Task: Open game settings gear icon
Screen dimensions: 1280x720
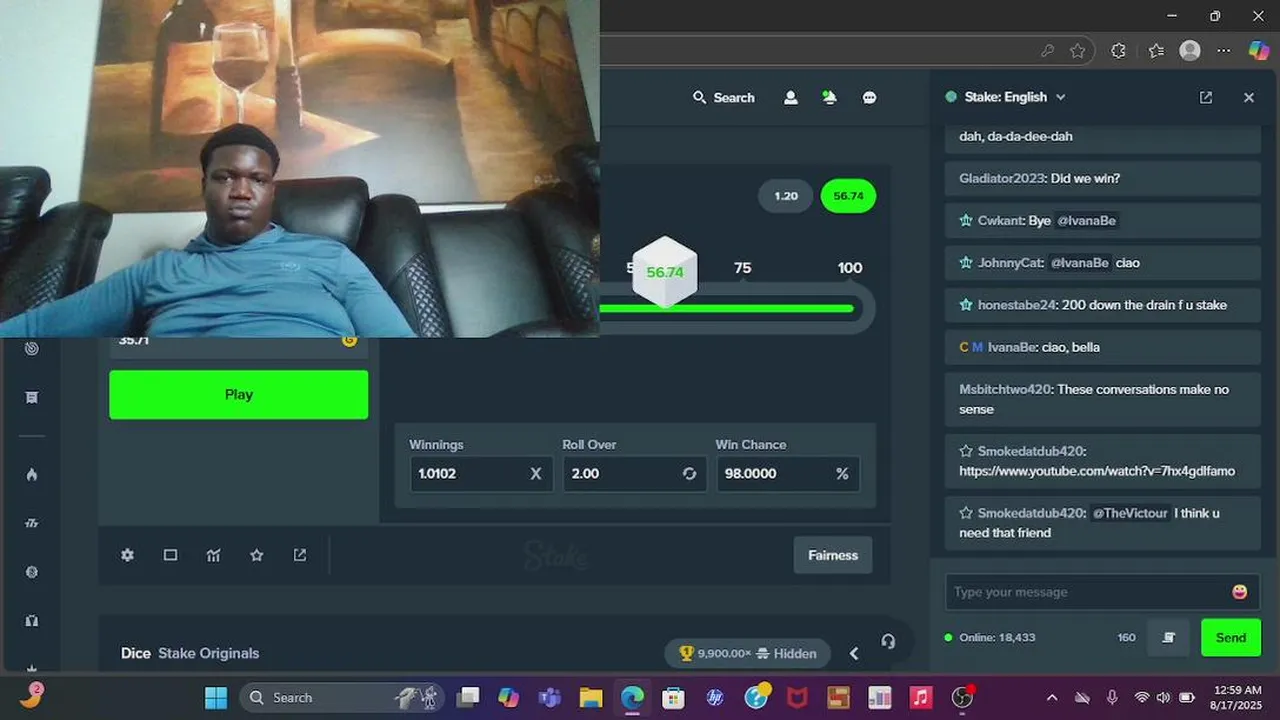Action: click(127, 555)
